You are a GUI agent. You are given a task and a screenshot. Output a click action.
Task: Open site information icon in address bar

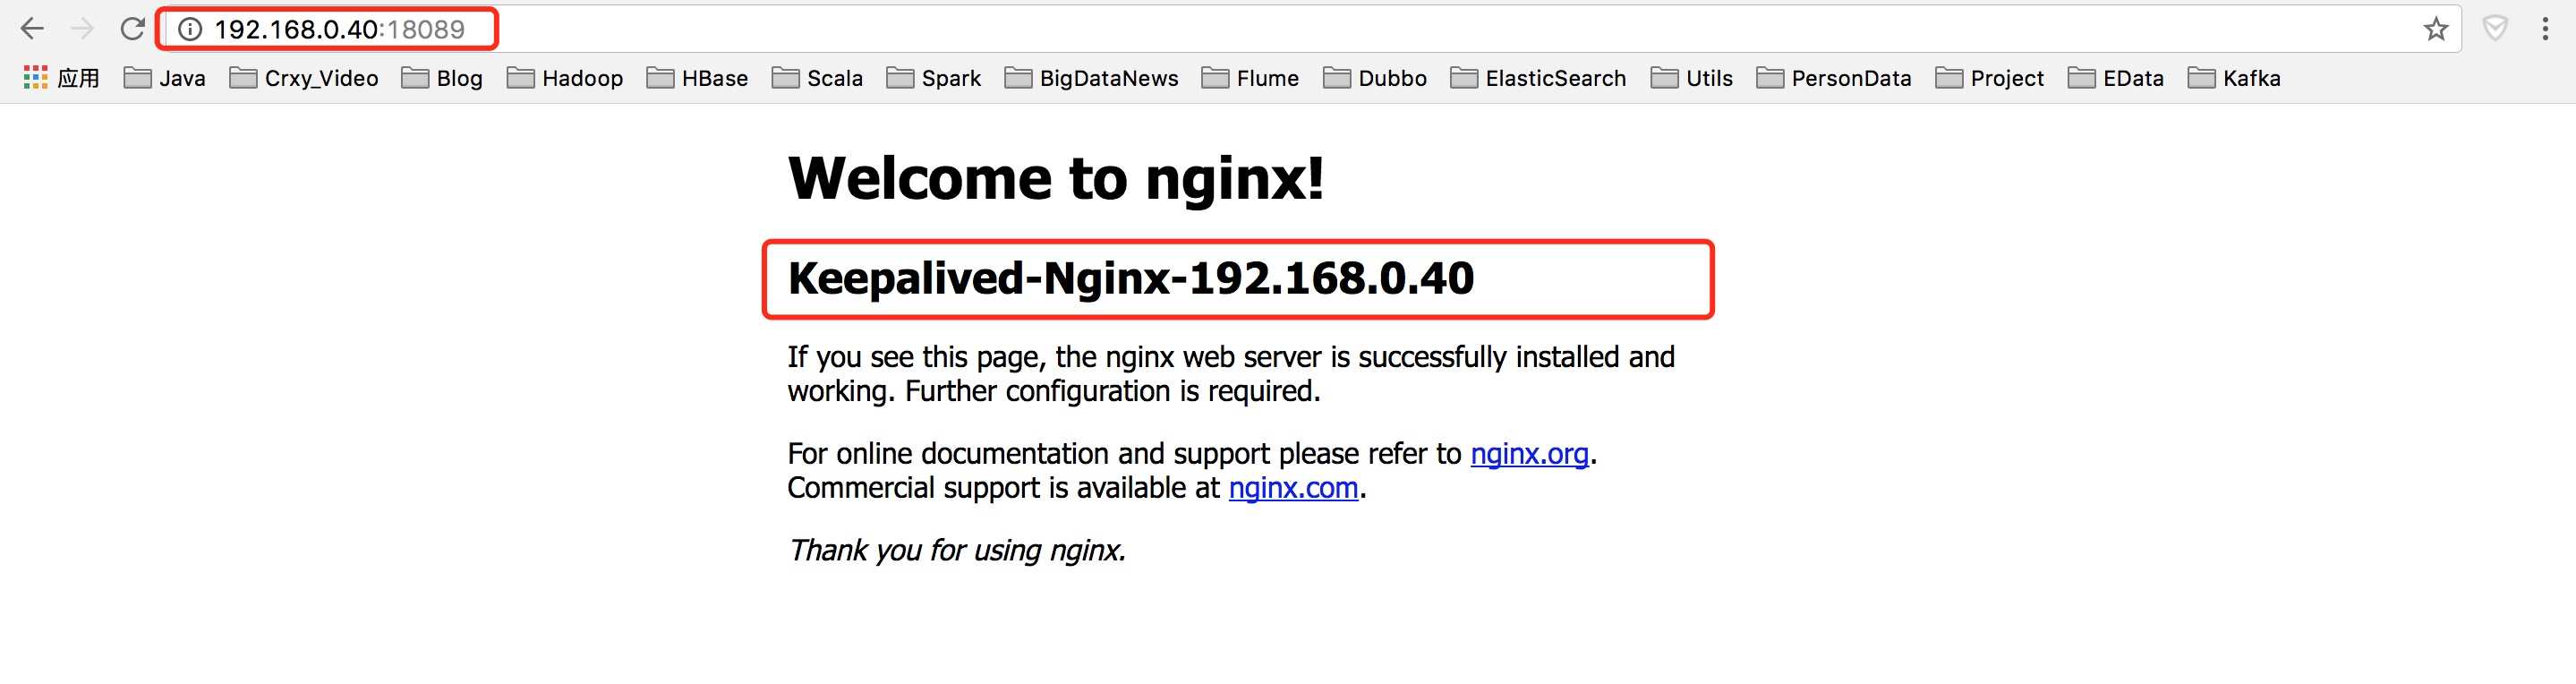pos(189,29)
